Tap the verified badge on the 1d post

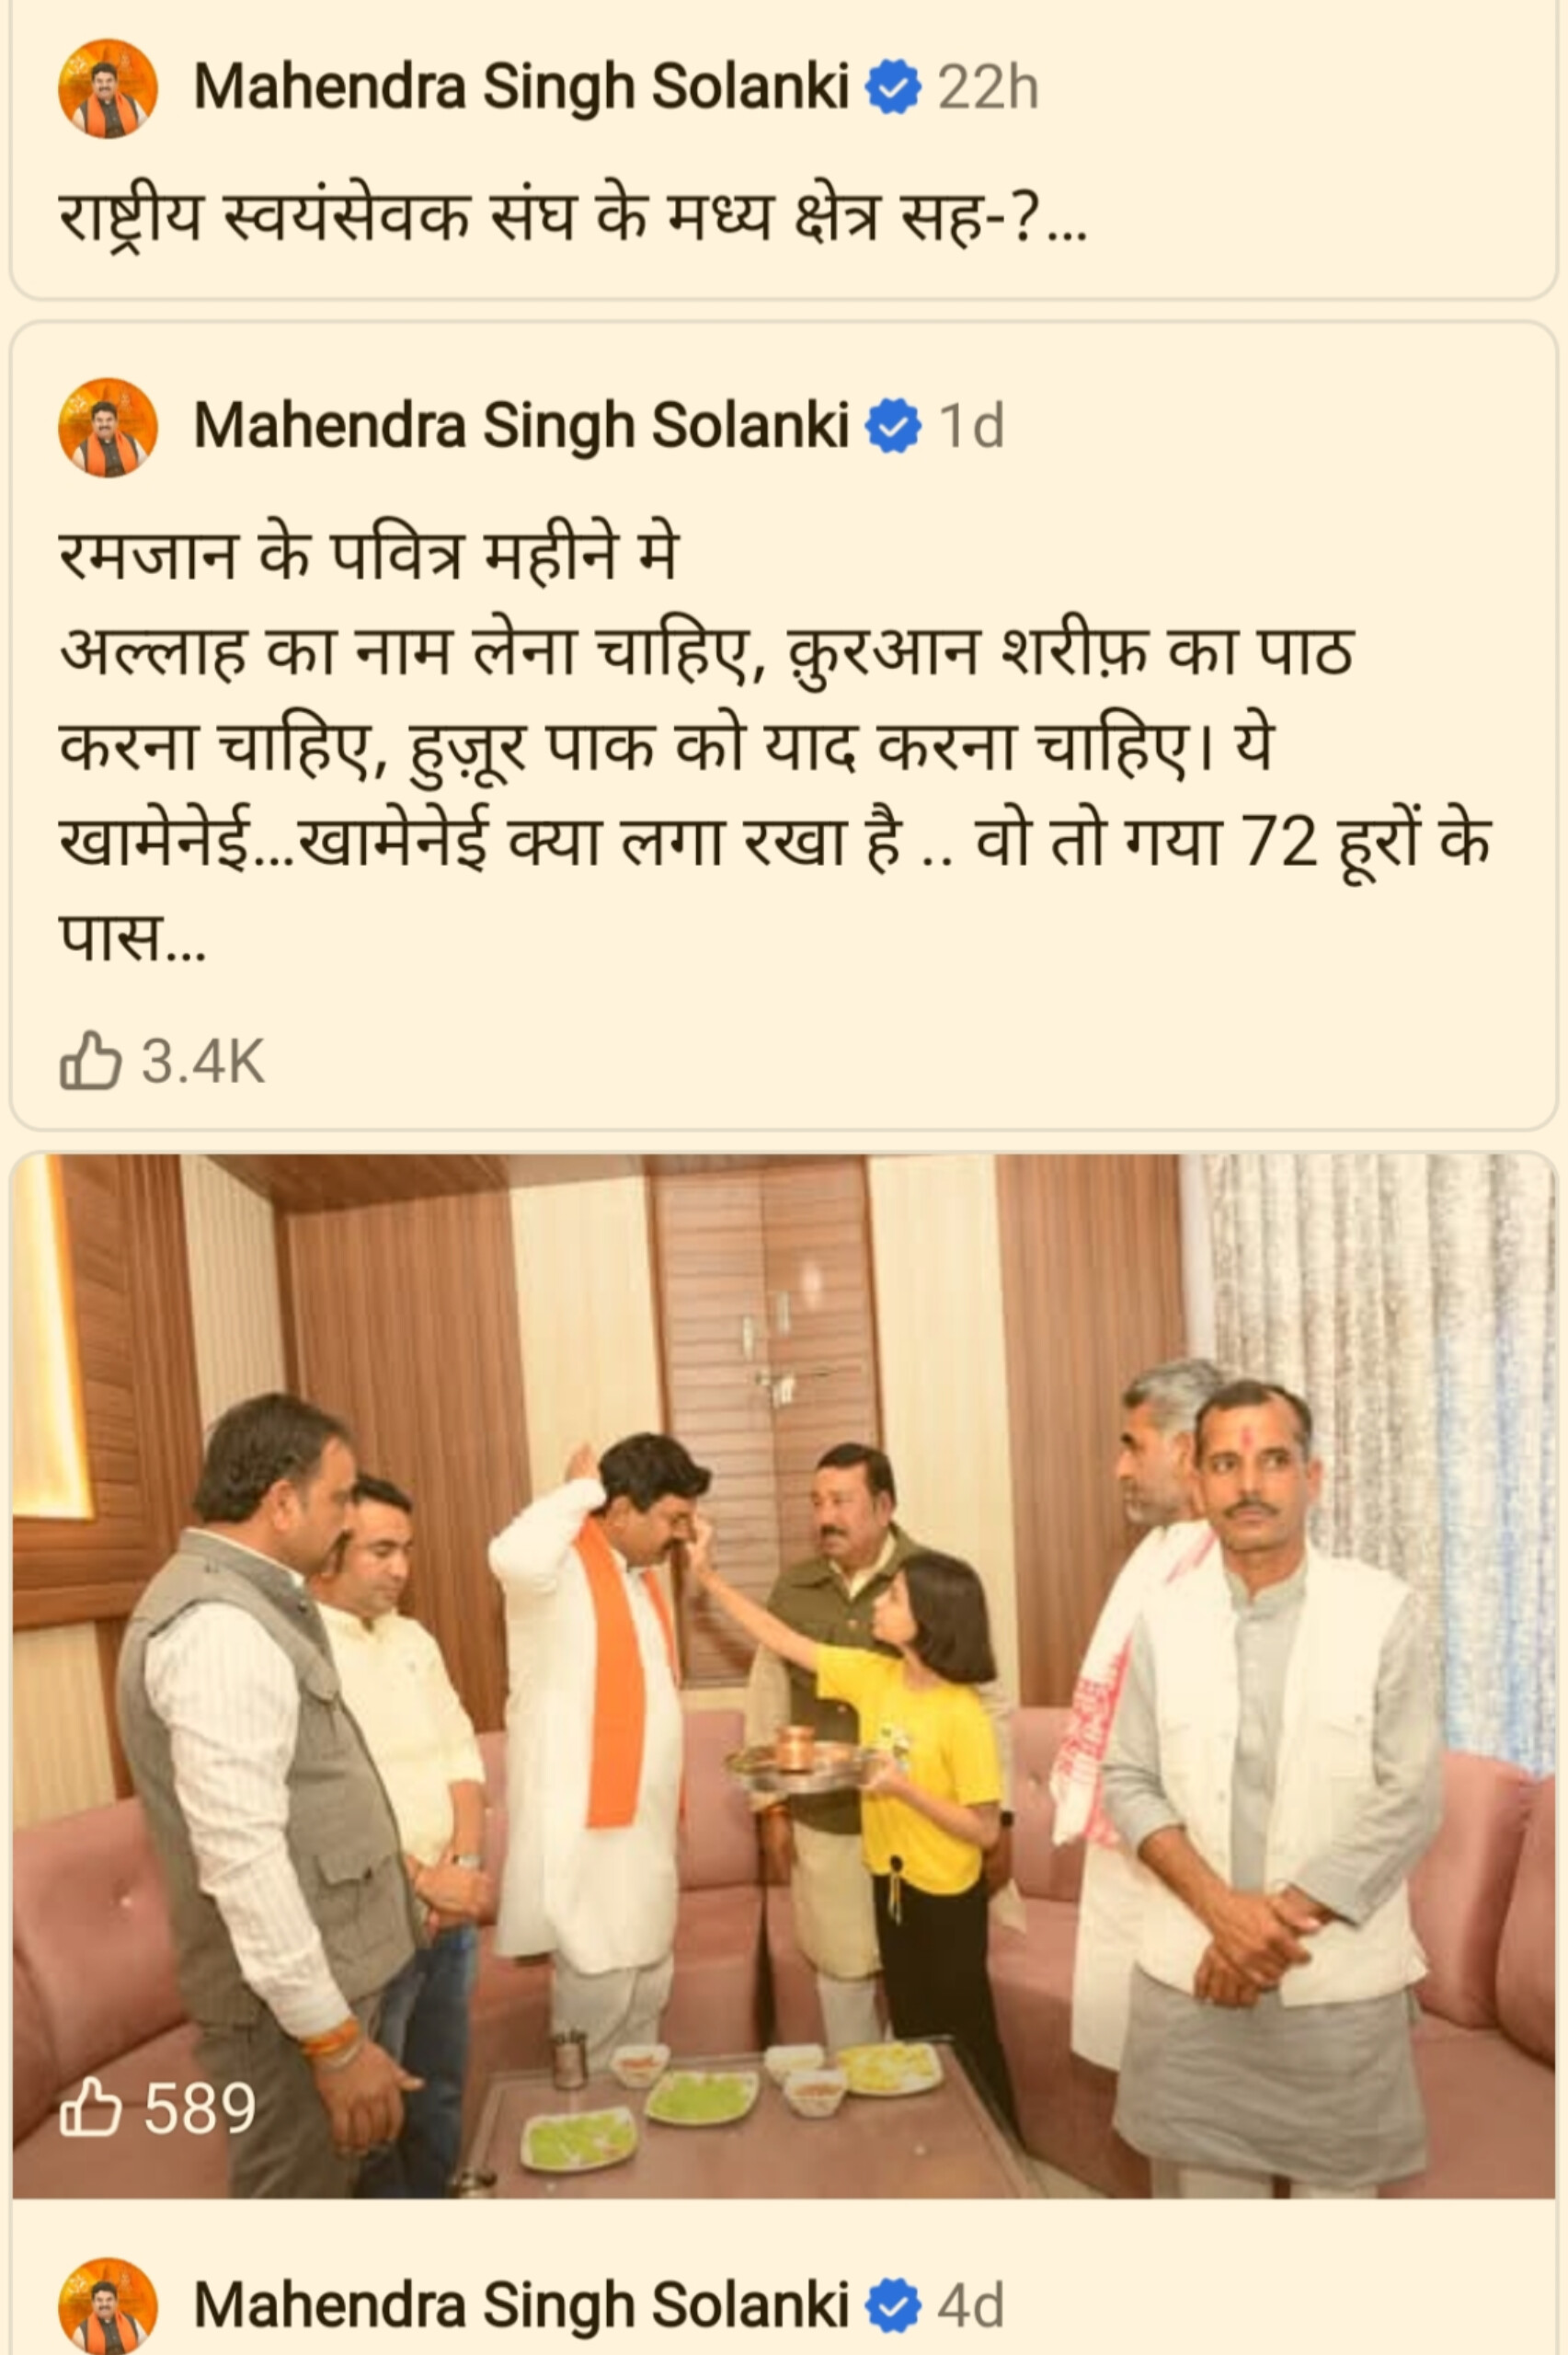click(892, 427)
